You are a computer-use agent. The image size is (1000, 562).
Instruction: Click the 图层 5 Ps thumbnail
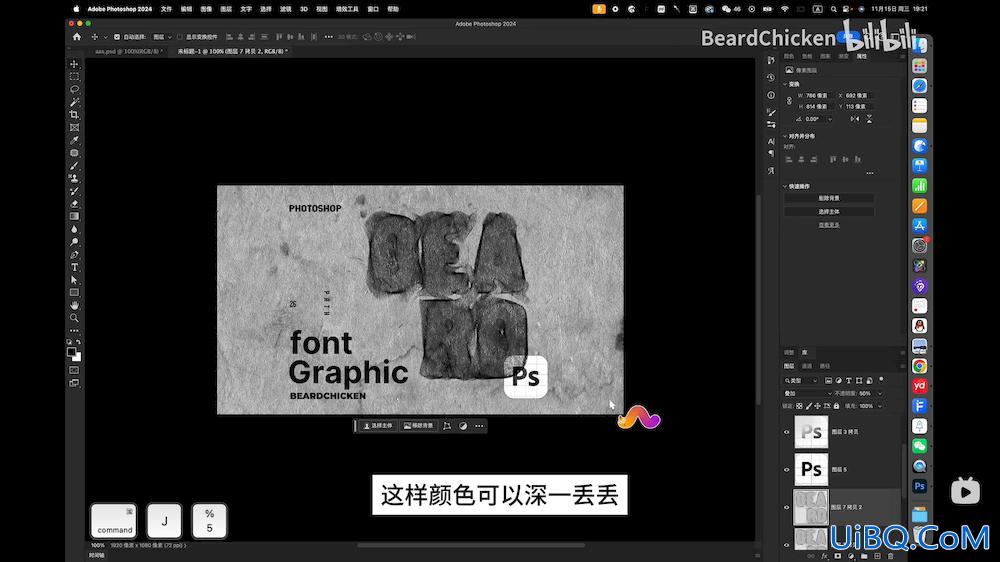(x=811, y=470)
